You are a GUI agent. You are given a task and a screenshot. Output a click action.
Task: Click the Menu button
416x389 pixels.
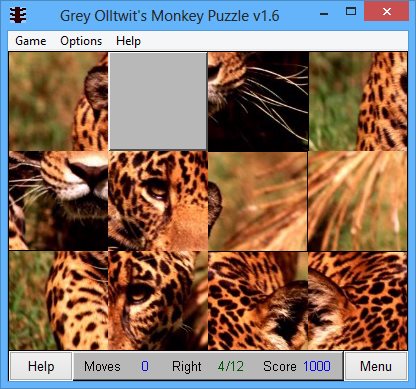376,366
